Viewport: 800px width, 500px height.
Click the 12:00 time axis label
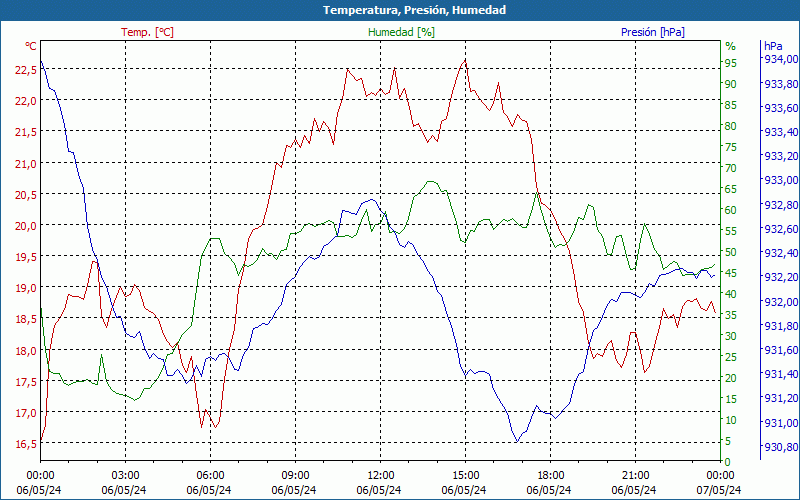[x=381, y=476]
